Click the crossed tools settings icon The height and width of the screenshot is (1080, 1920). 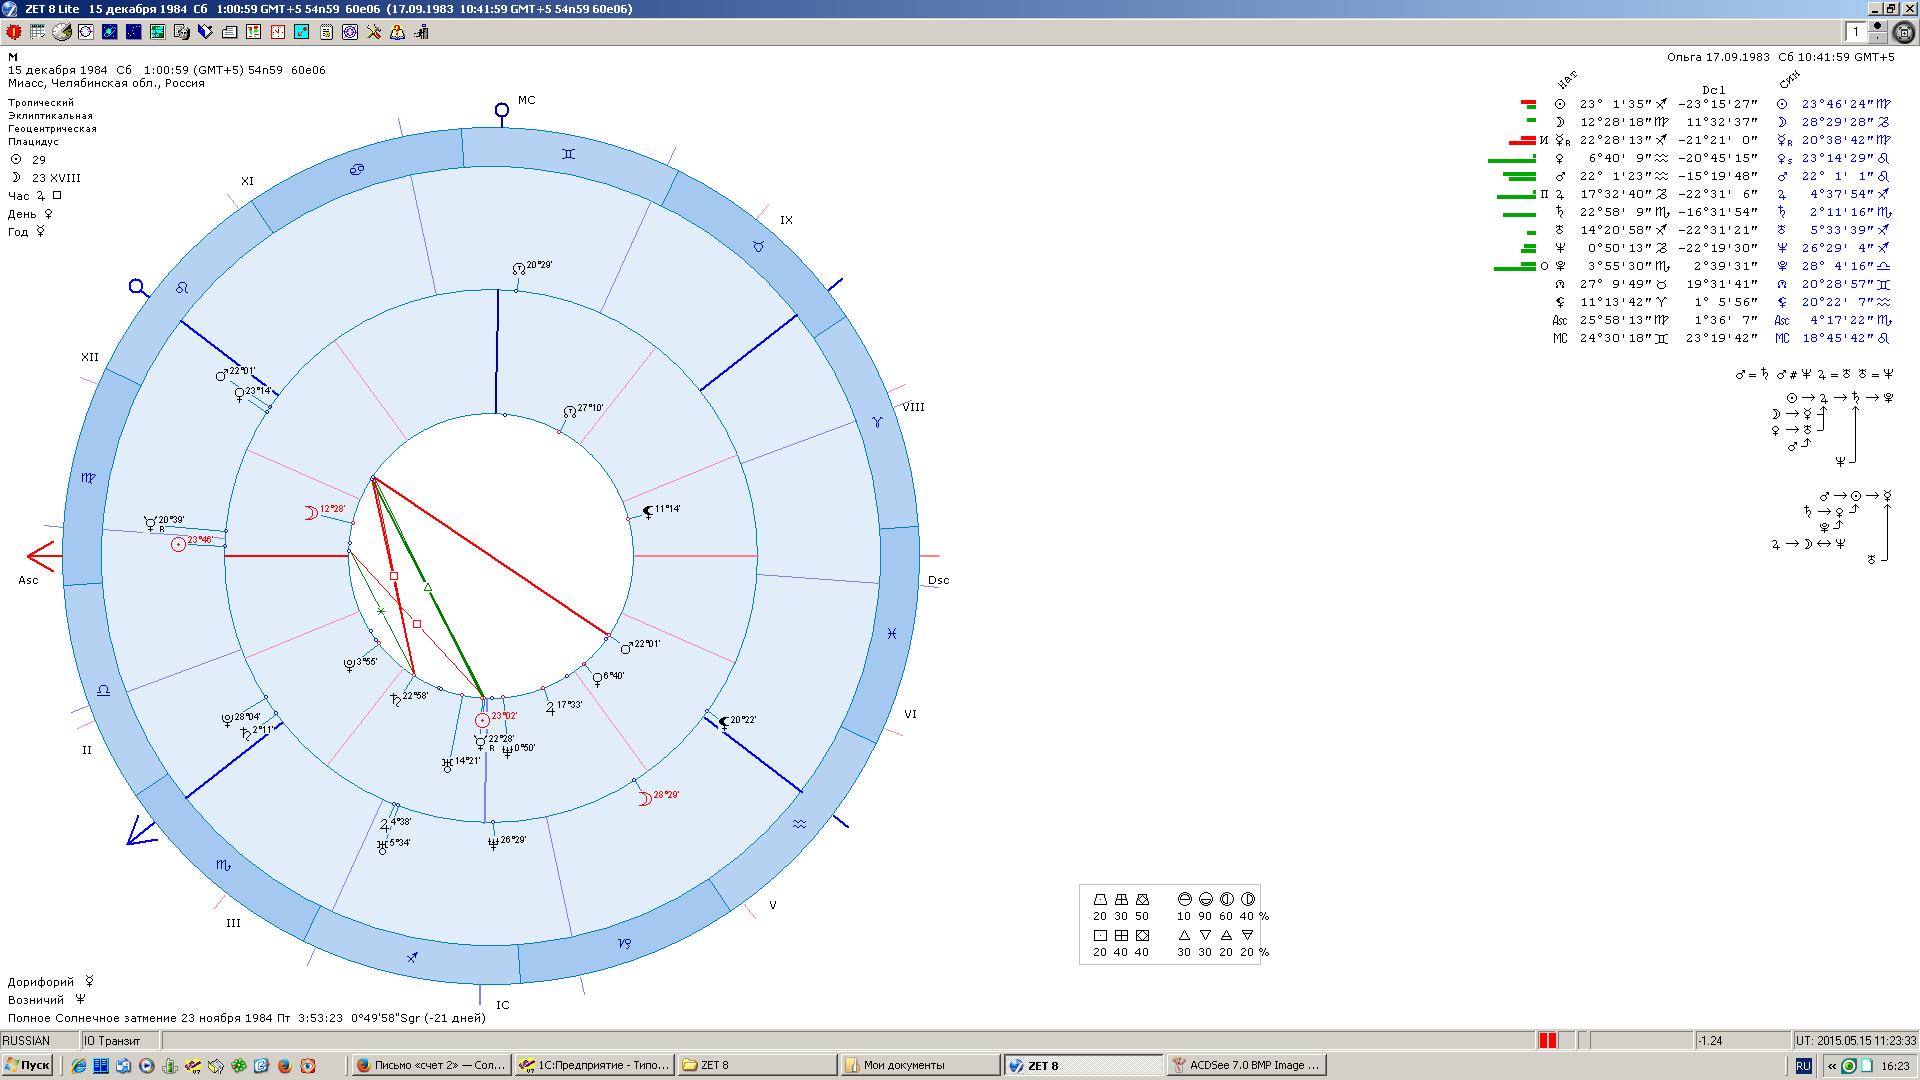click(x=374, y=32)
